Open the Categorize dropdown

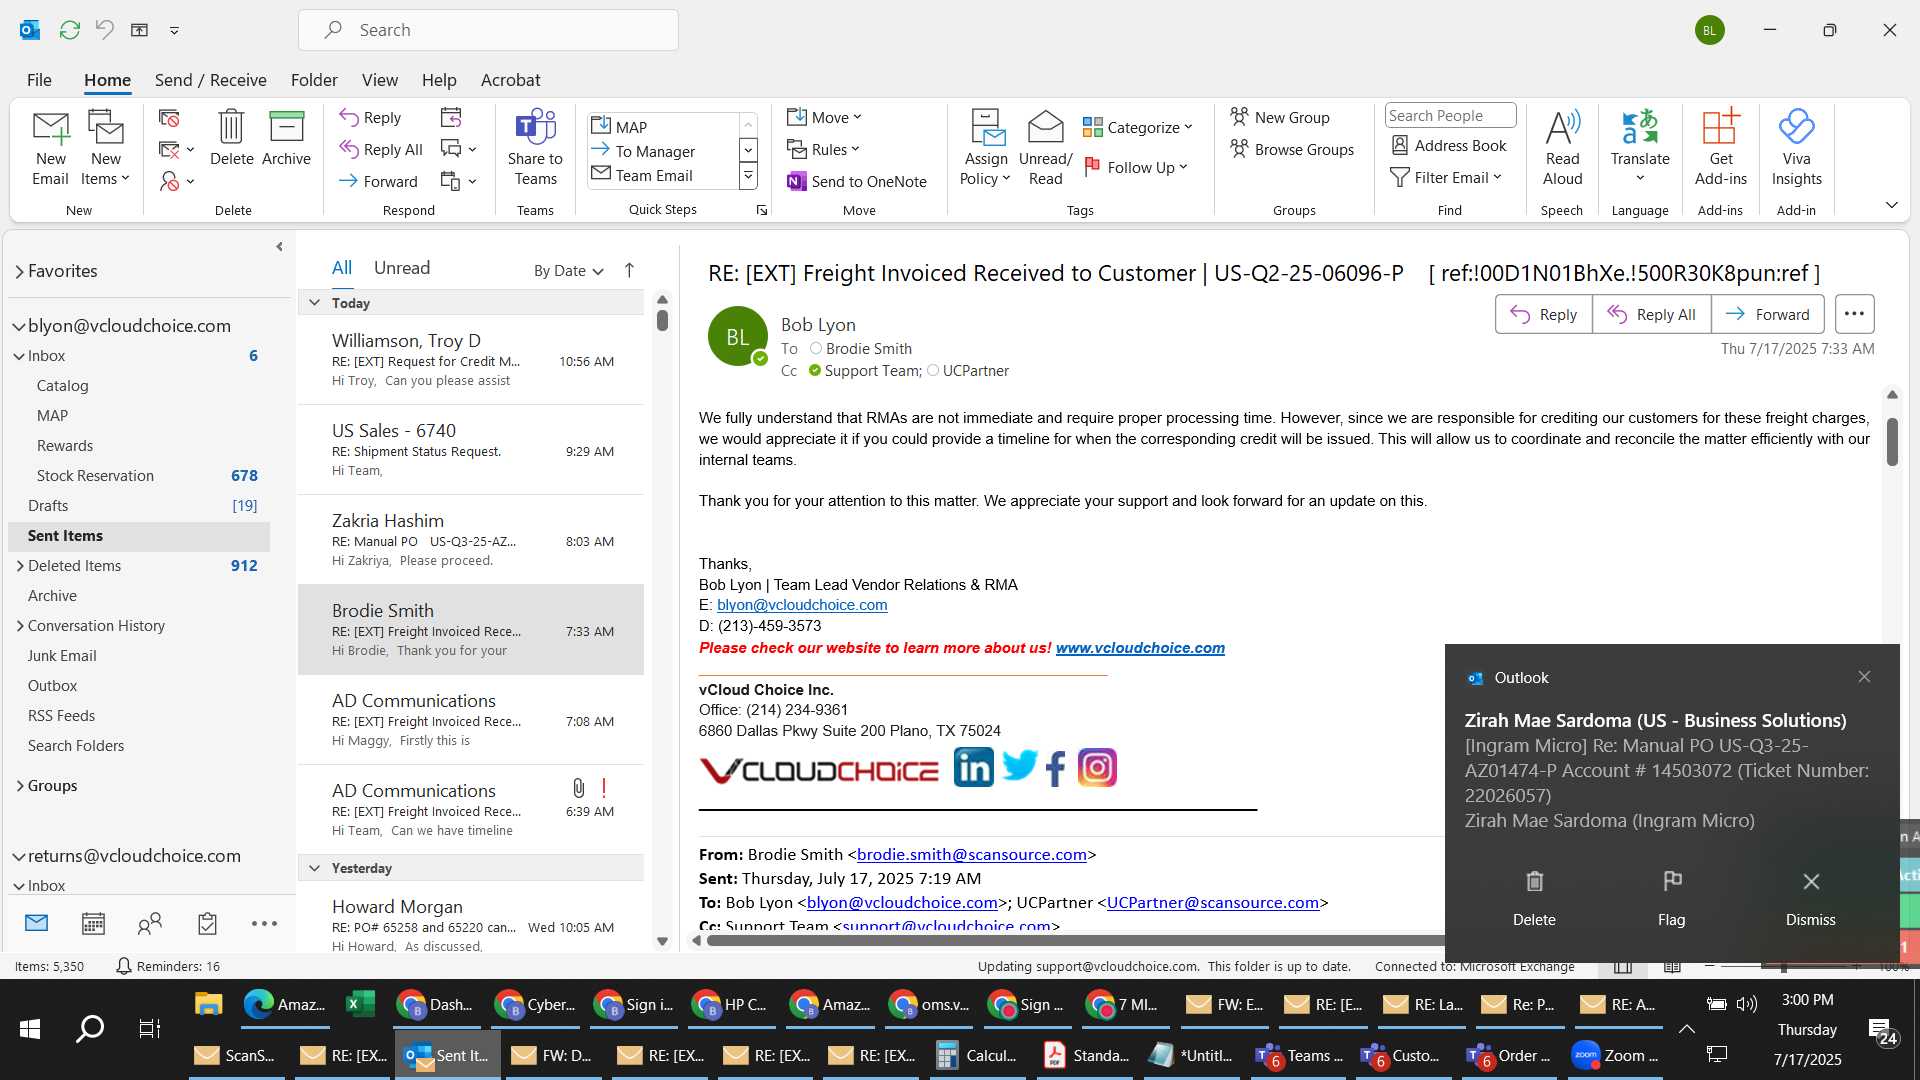(1138, 127)
